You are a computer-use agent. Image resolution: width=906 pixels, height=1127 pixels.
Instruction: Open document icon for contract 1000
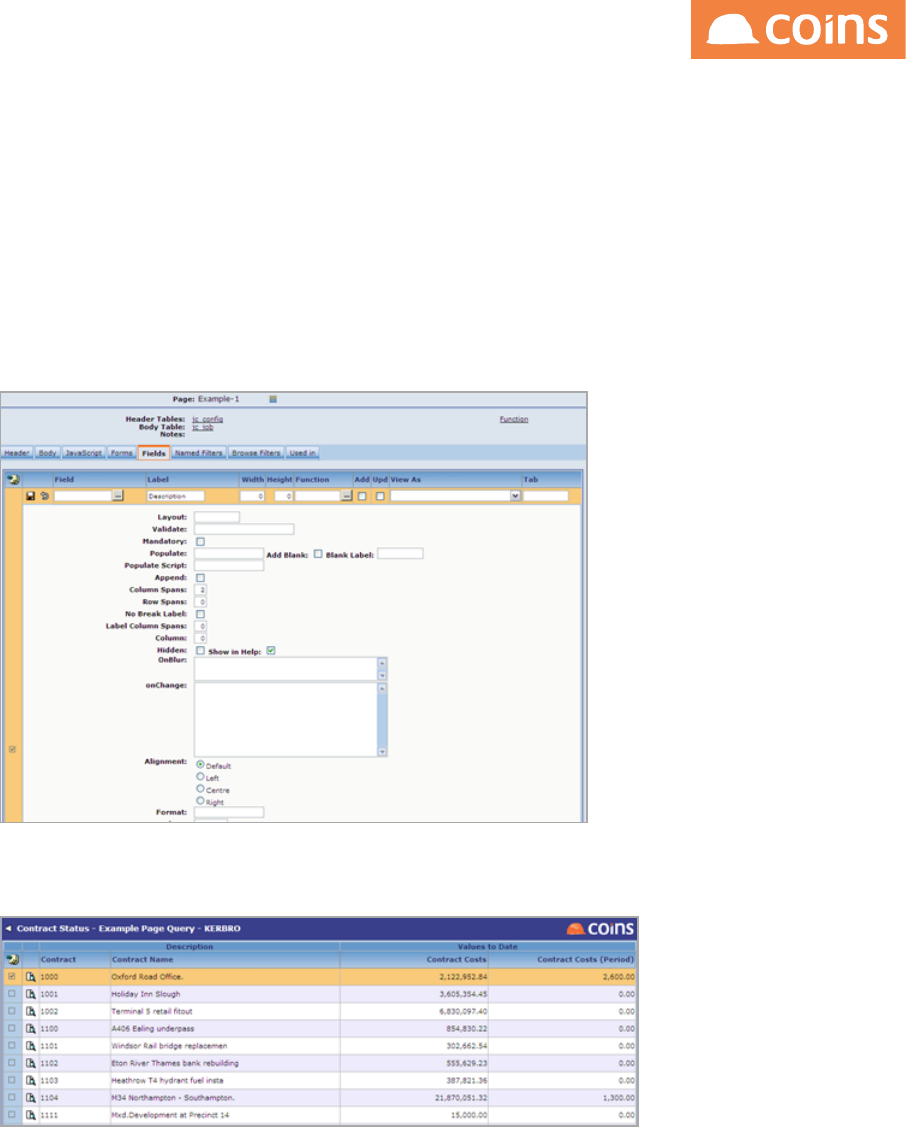[31, 977]
